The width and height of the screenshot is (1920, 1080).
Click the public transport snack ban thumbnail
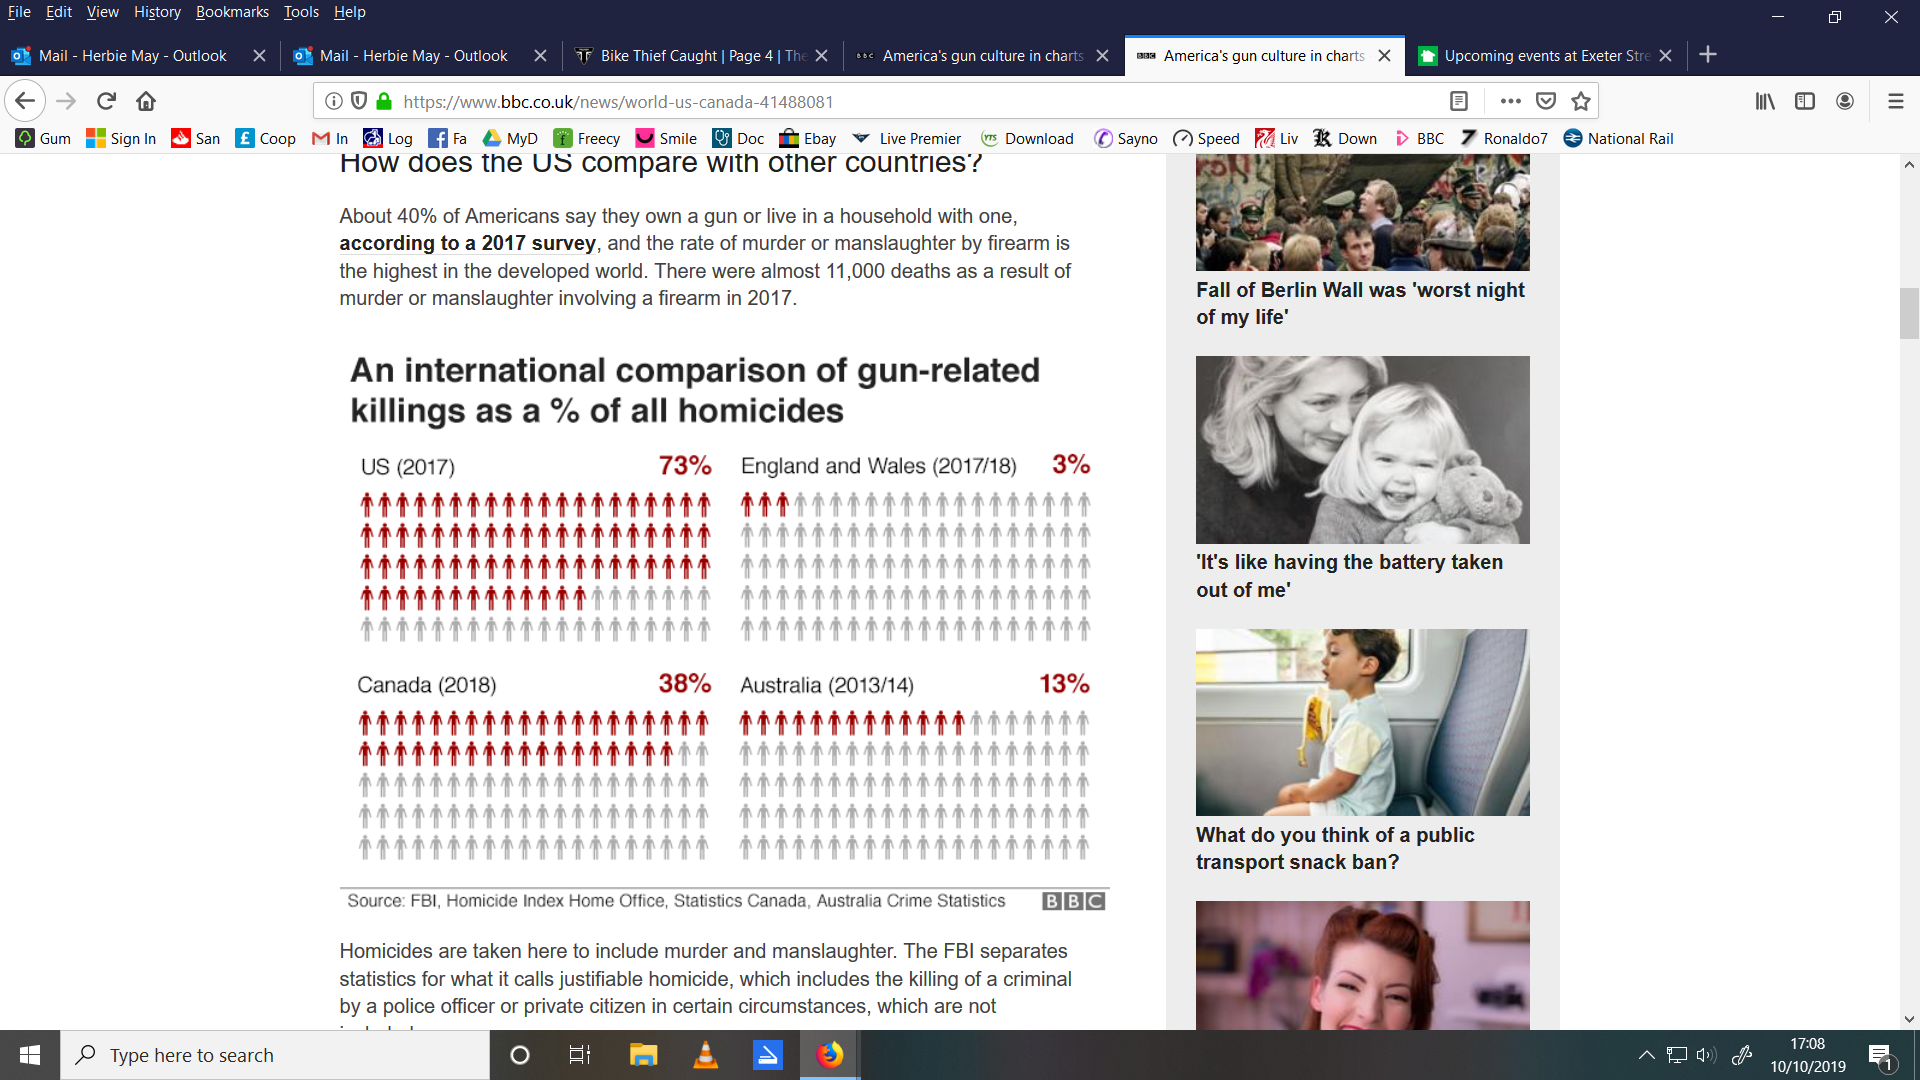(1362, 722)
